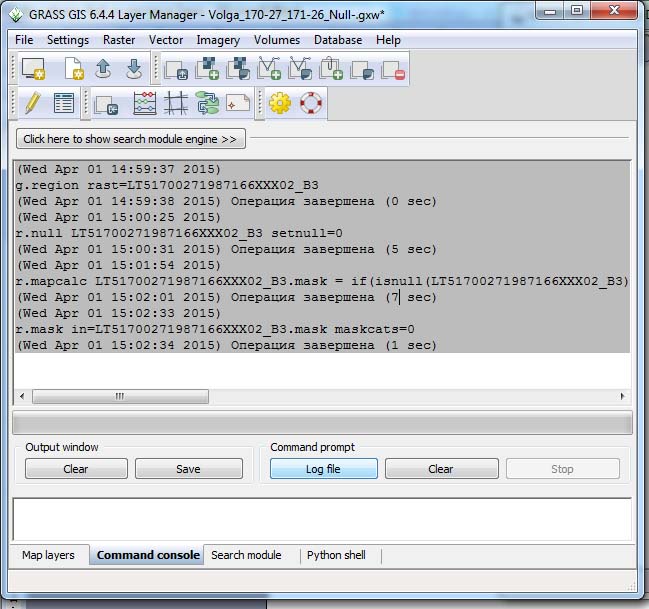
Task: Open the raster map calculator
Action: [145, 103]
